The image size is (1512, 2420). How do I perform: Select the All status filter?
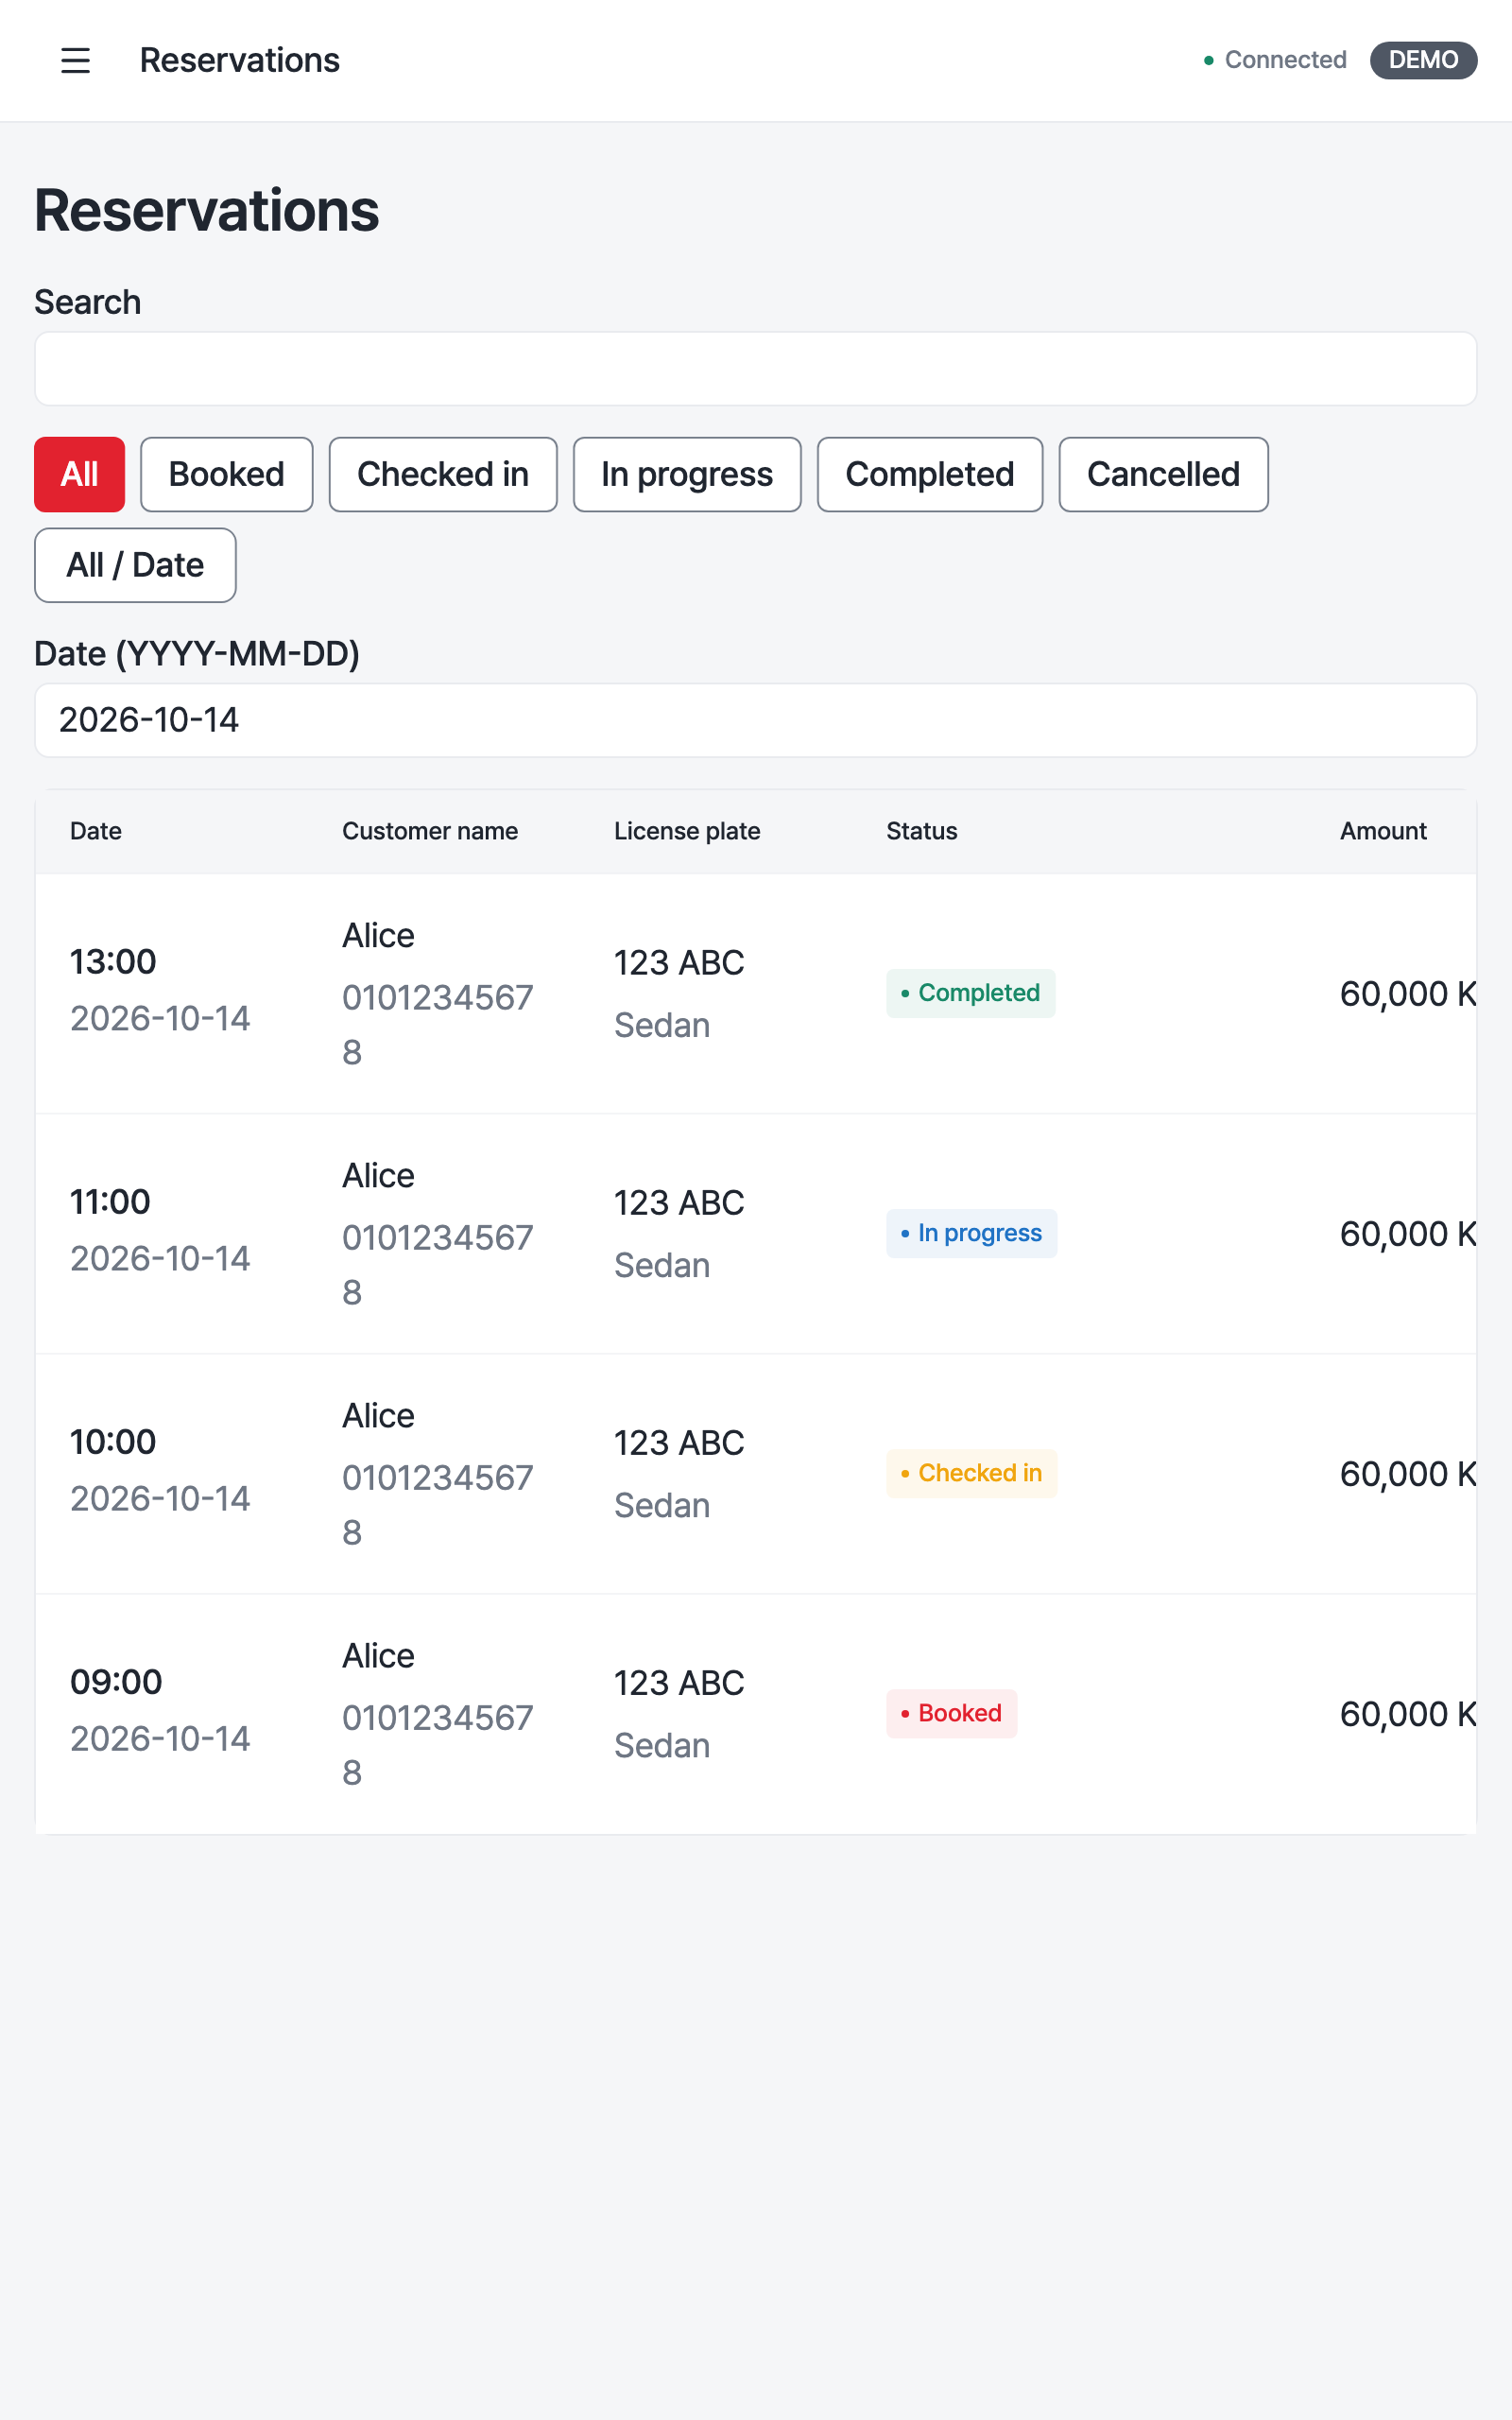tap(79, 474)
